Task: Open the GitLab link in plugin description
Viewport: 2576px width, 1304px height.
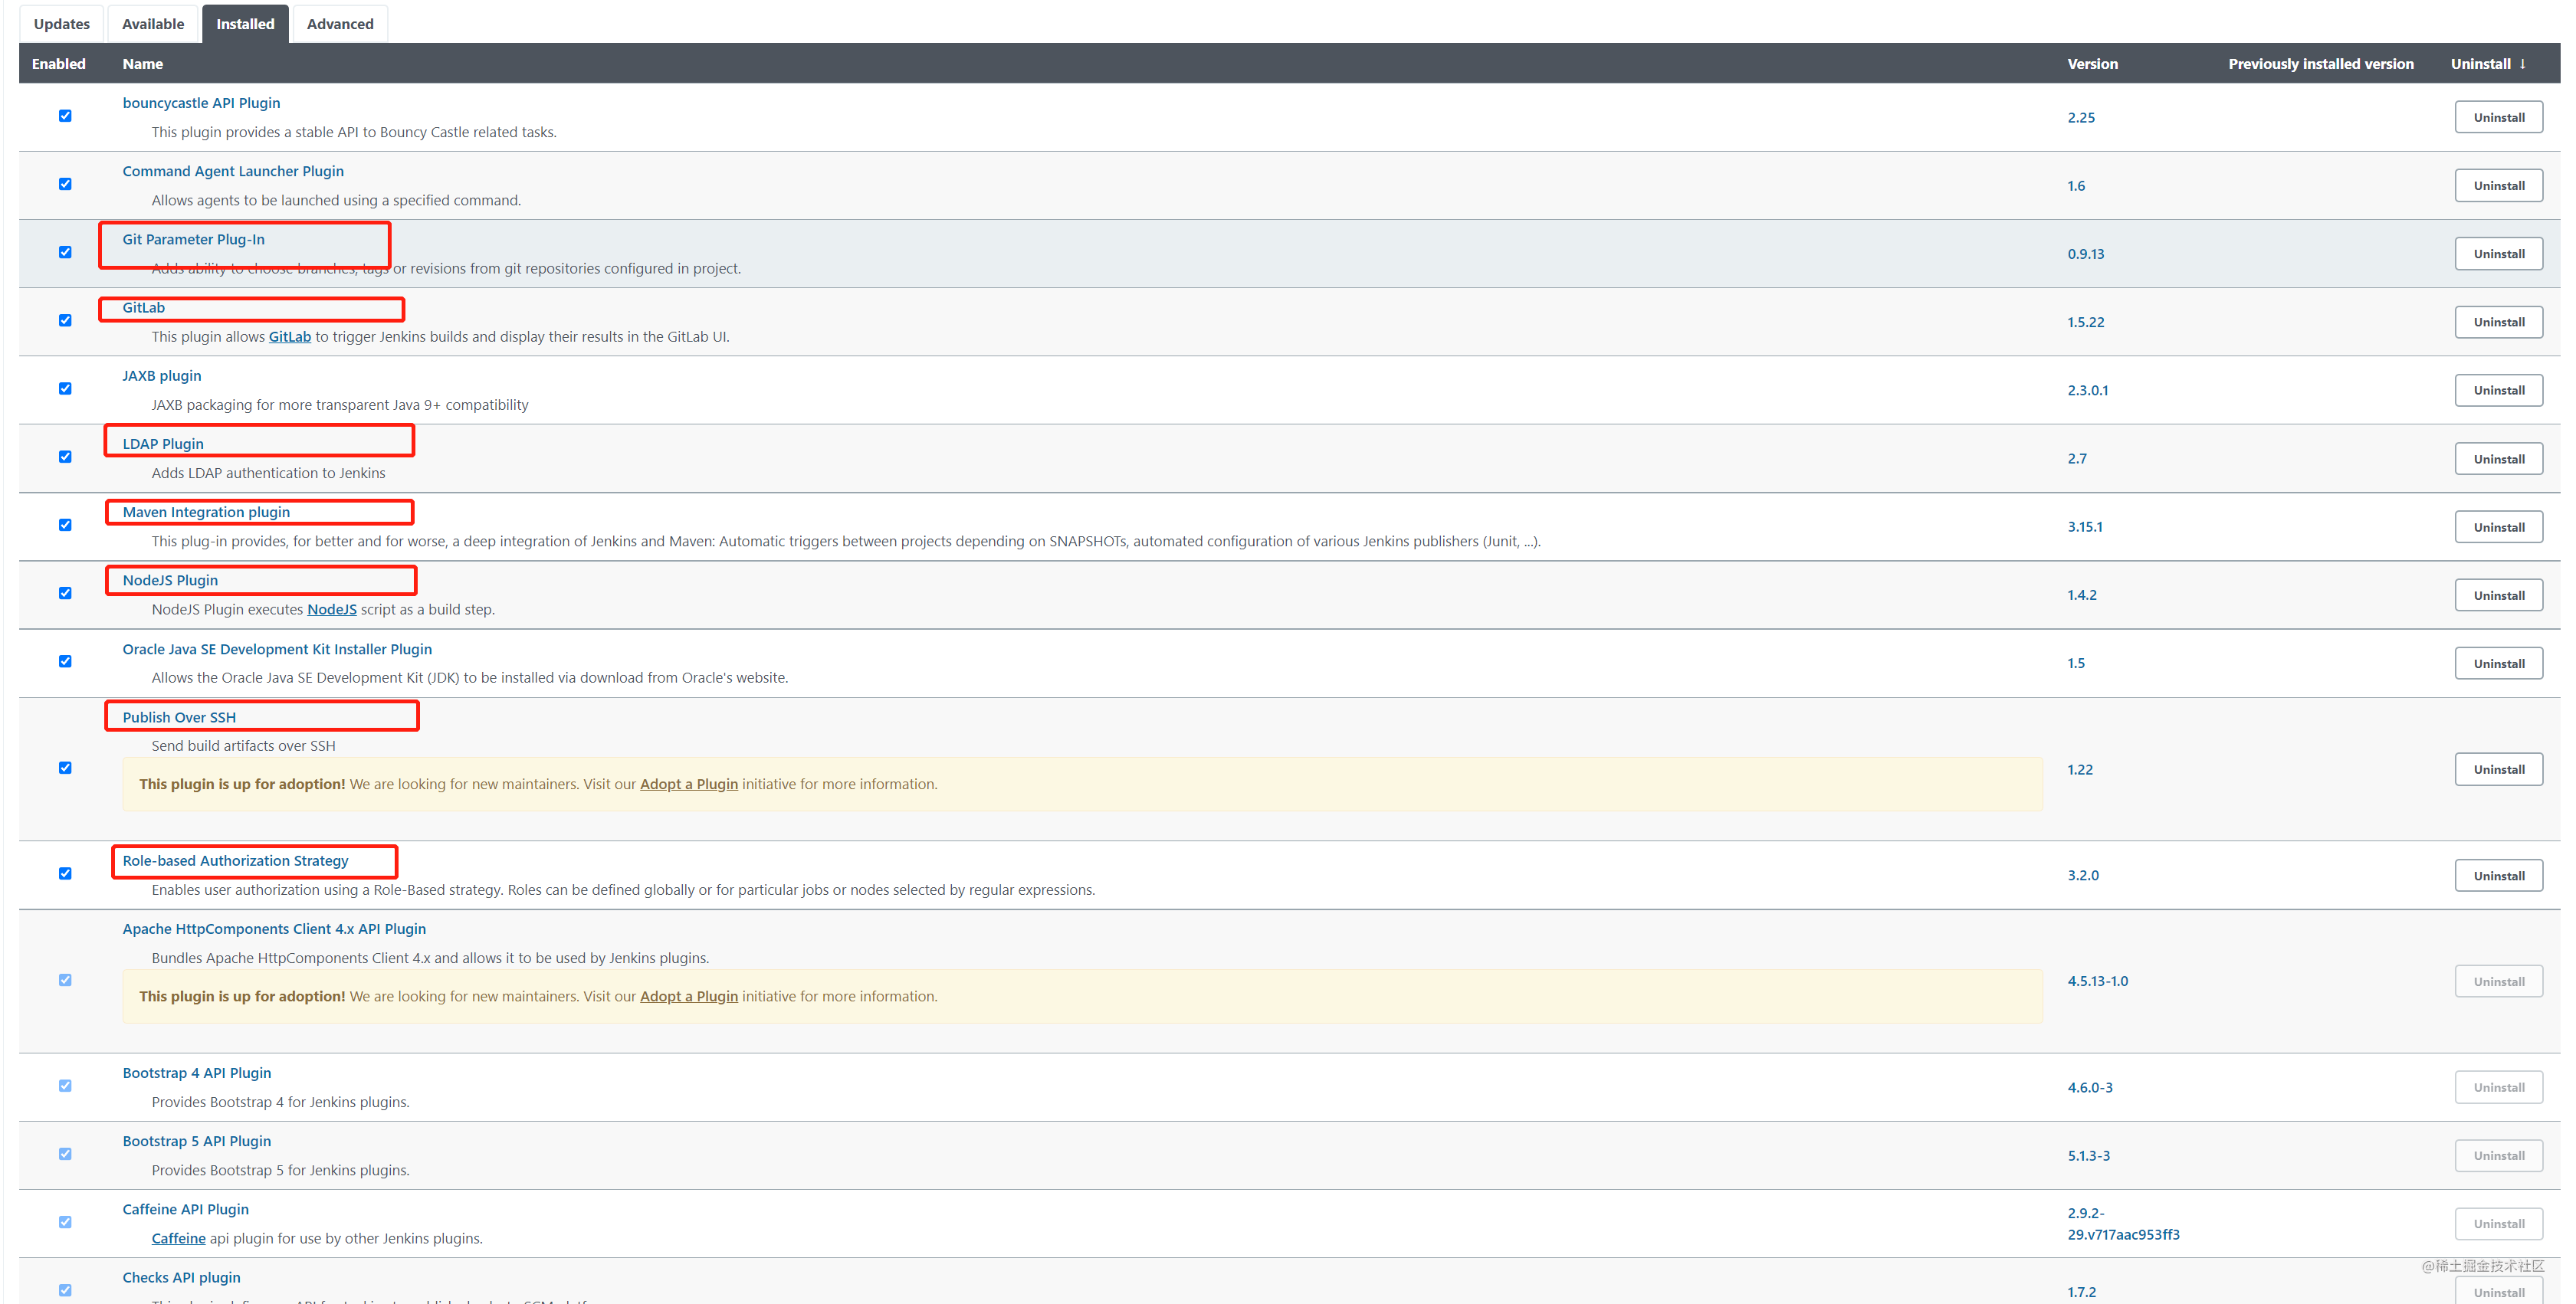Action: coord(289,337)
